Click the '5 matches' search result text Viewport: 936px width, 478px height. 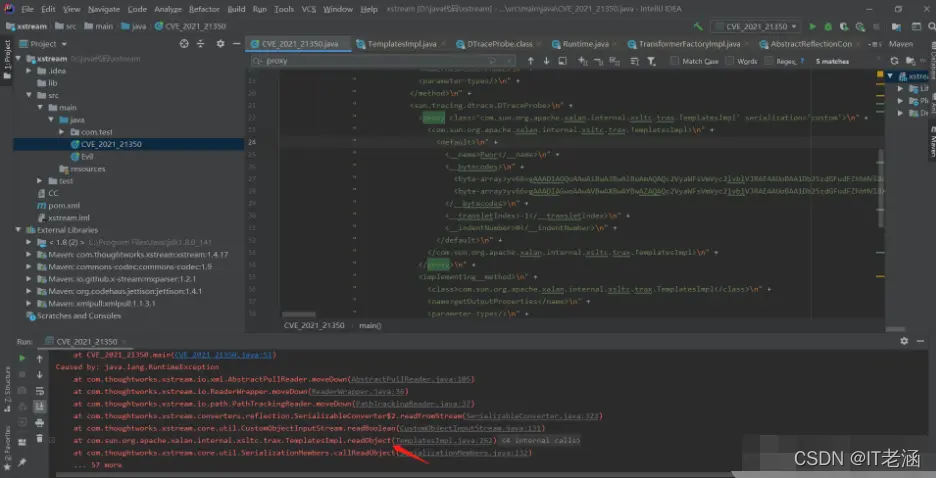832,61
